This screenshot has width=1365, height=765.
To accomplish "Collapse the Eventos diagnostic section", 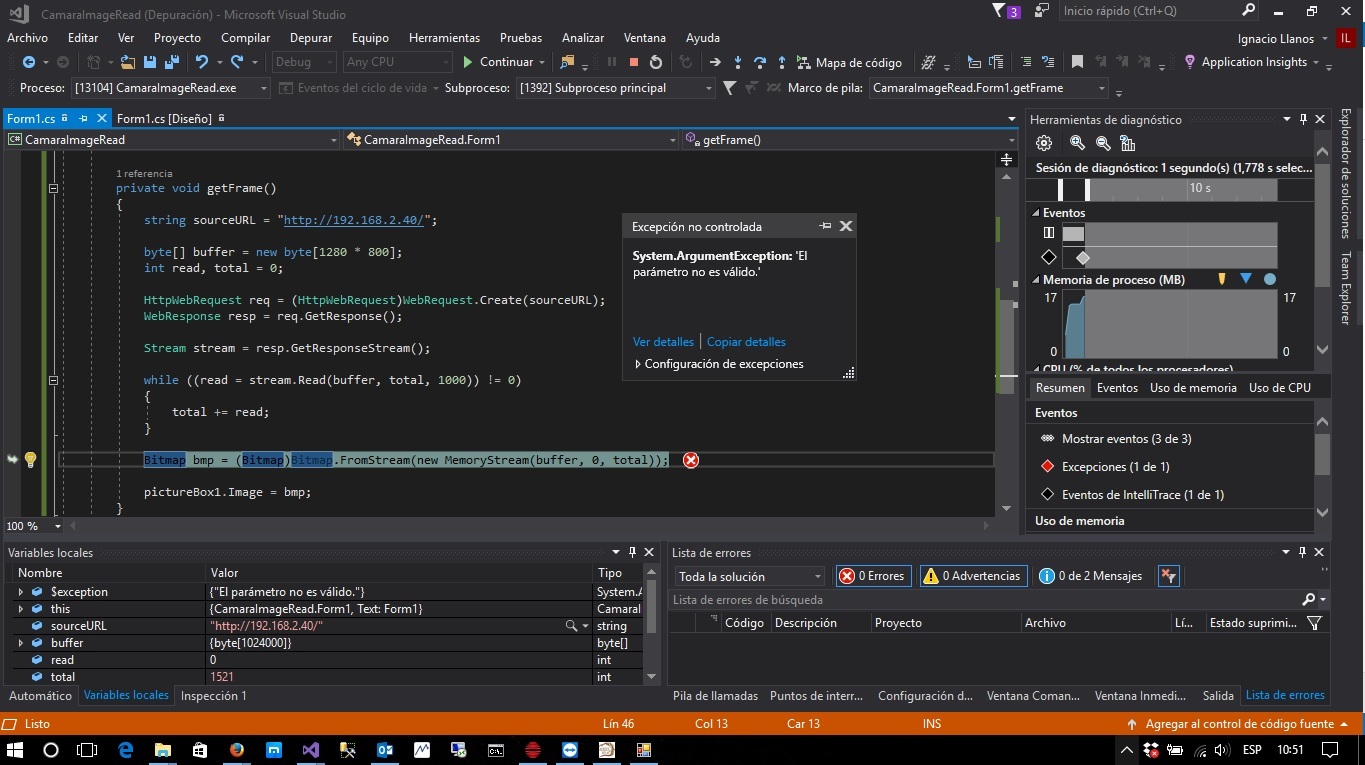I will (x=1036, y=213).
